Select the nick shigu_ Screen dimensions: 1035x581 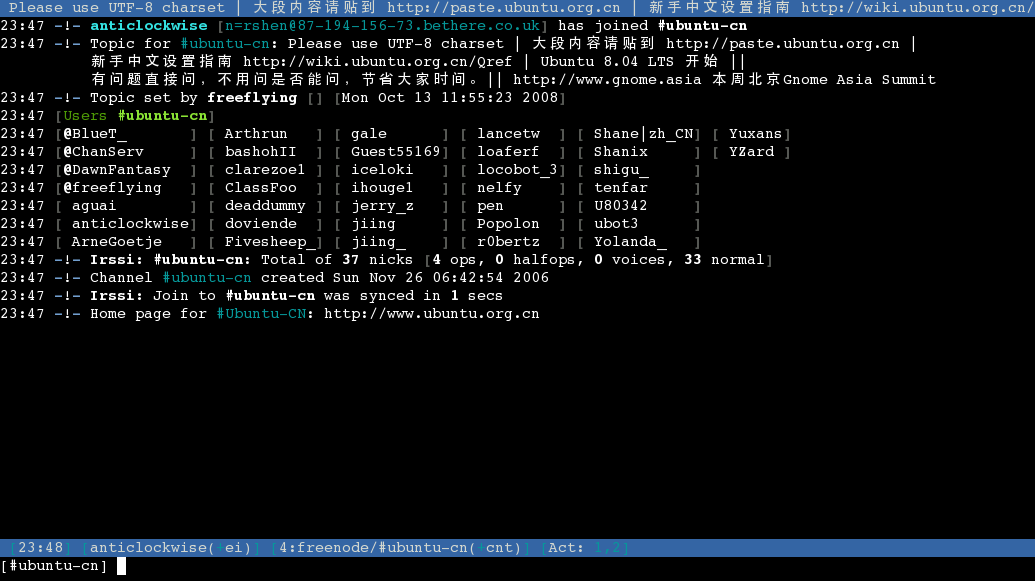coord(620,170)
